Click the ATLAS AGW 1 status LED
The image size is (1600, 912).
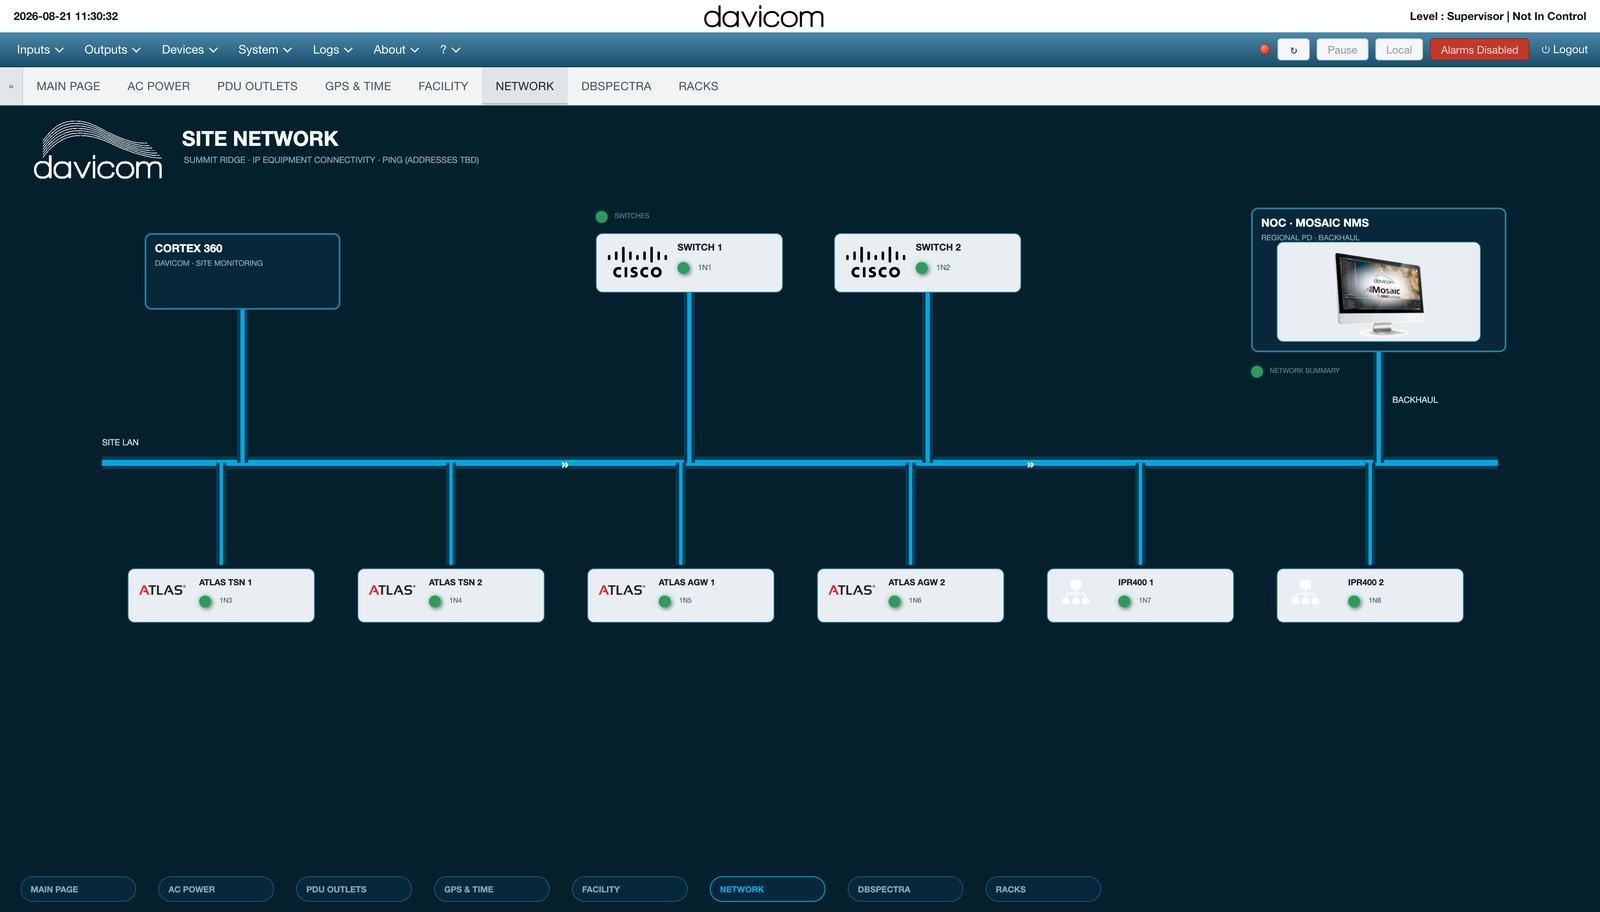tap(665, 601)
